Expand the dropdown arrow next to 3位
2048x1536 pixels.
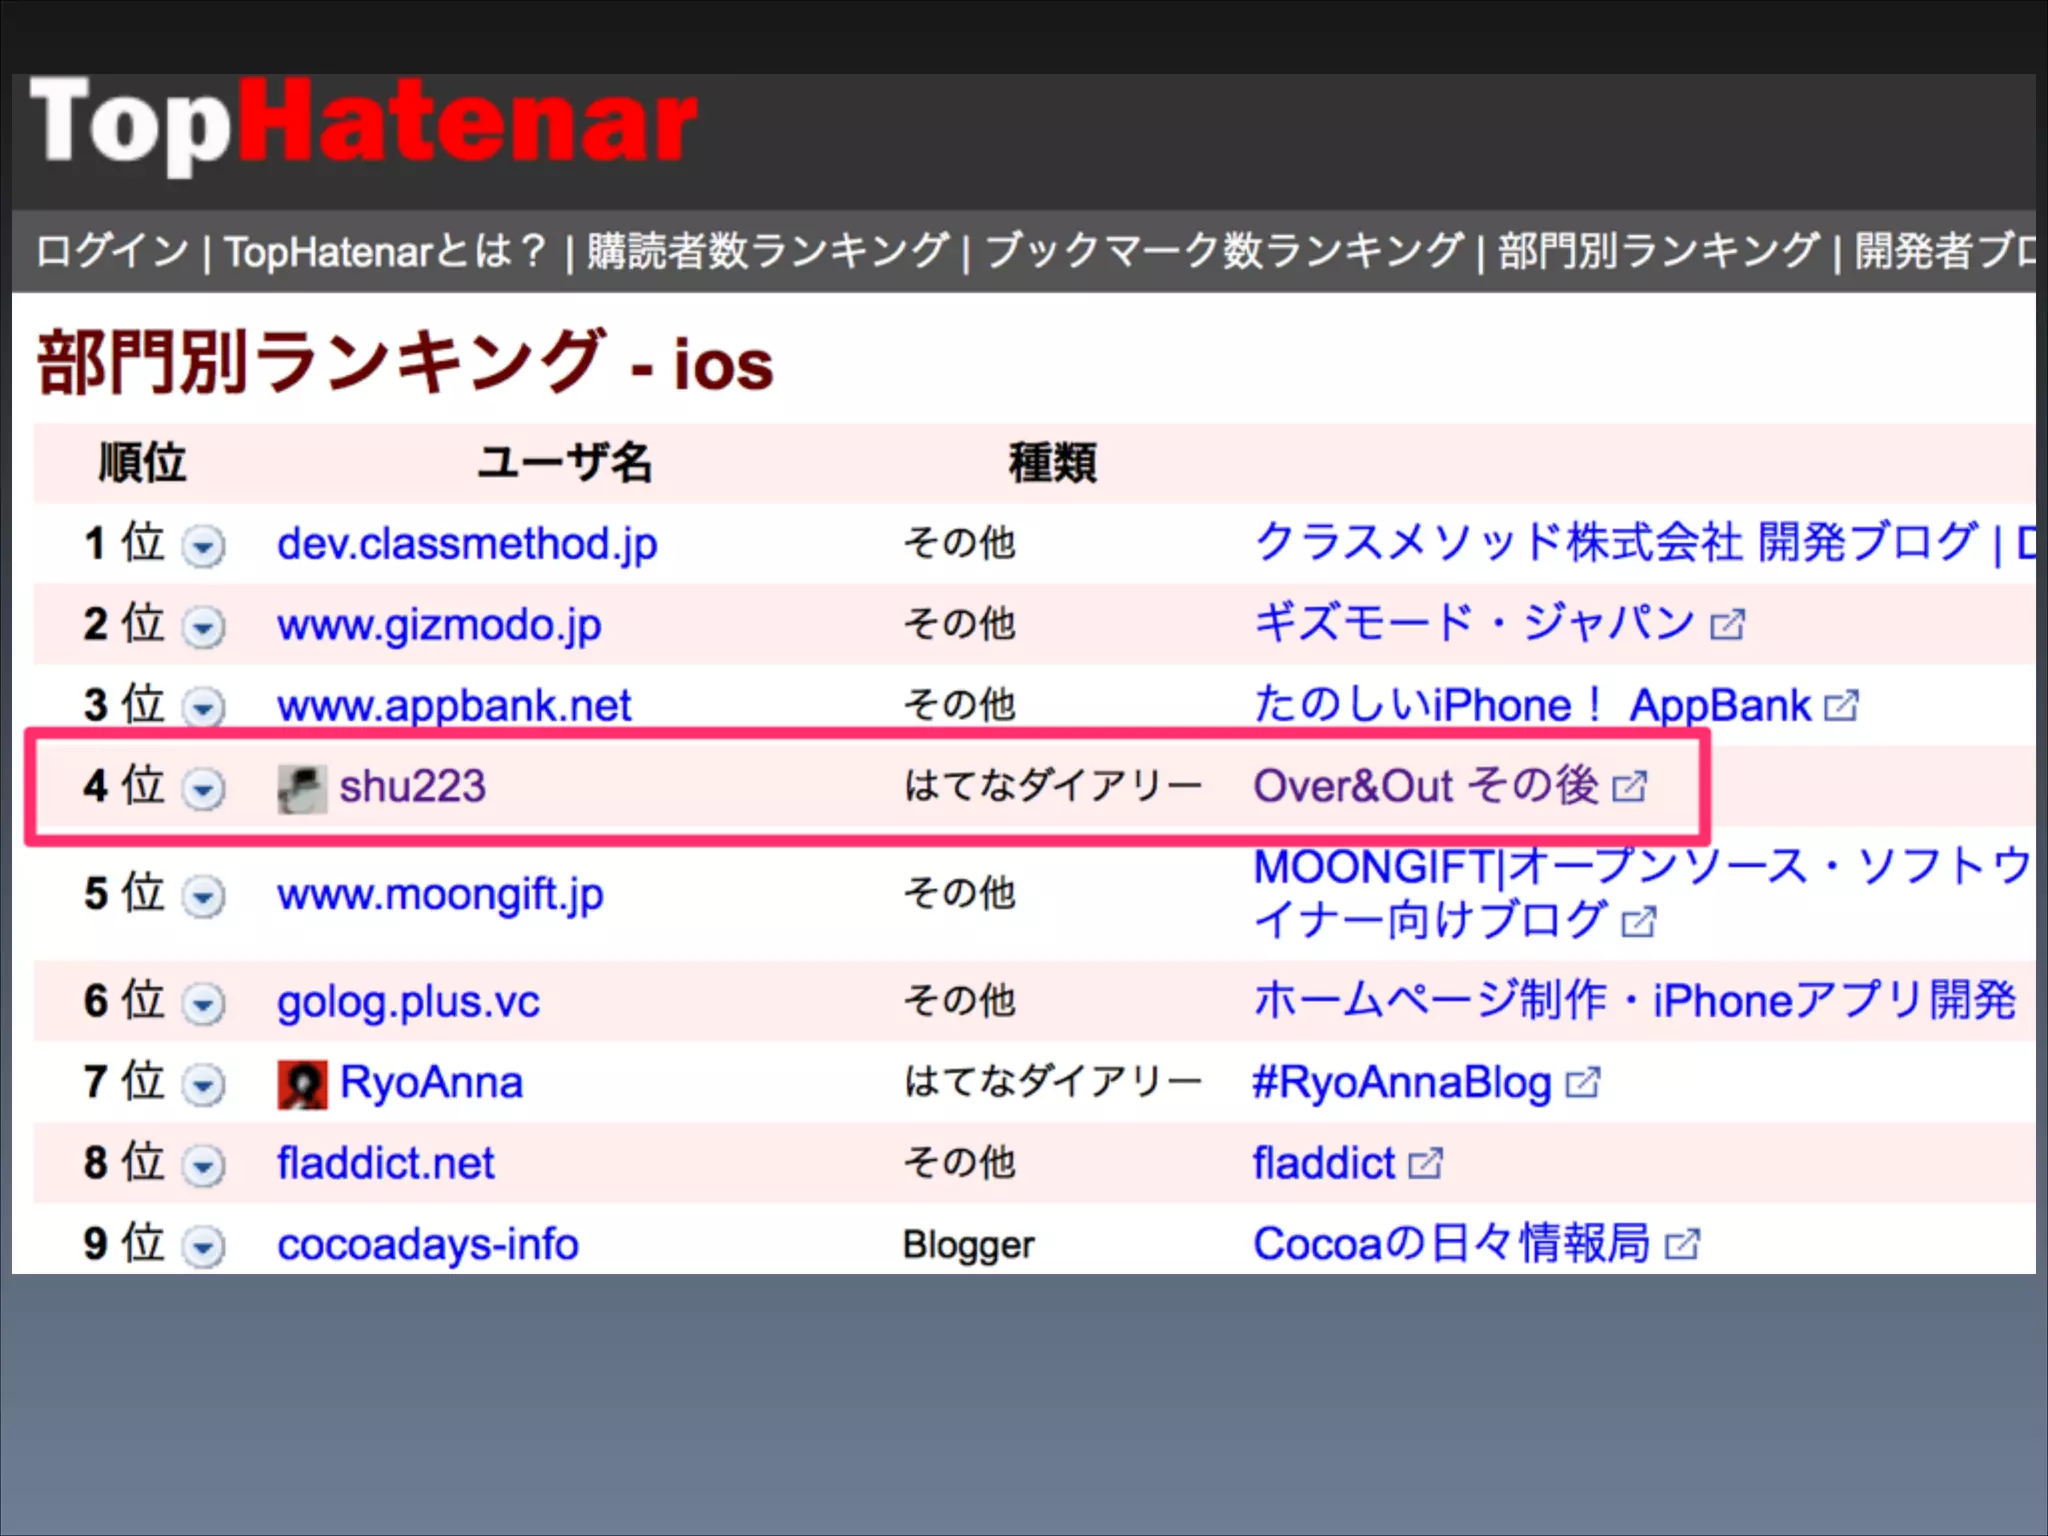pyautogui.click(x=203, y=708)
